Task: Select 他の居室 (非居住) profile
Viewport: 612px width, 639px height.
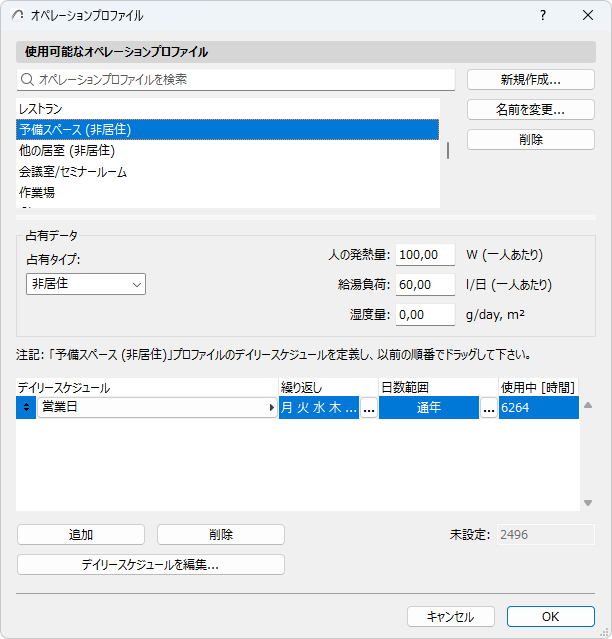Action: [66, 150]
